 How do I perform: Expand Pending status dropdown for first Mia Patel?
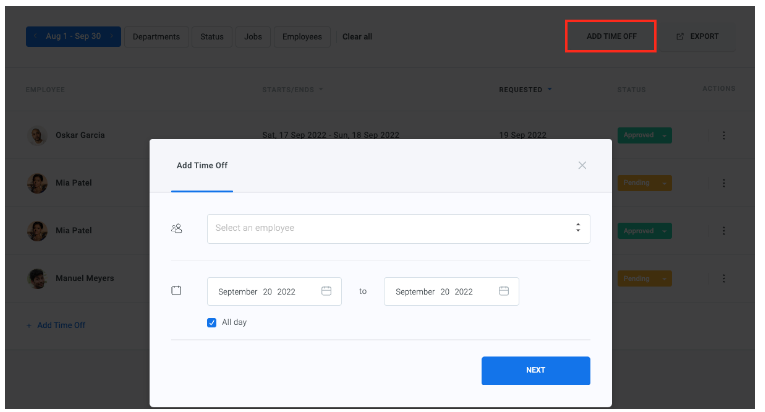pyautogui.click(x=664, y=183)
